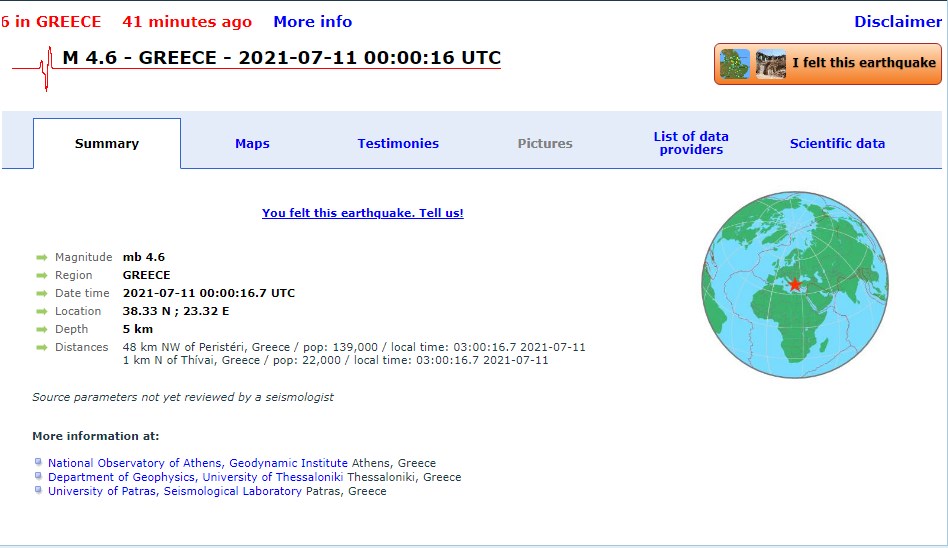The image size is (948, 548).
Task: Click the seismograph waveform icon beside the title
Action: point(38,67)
